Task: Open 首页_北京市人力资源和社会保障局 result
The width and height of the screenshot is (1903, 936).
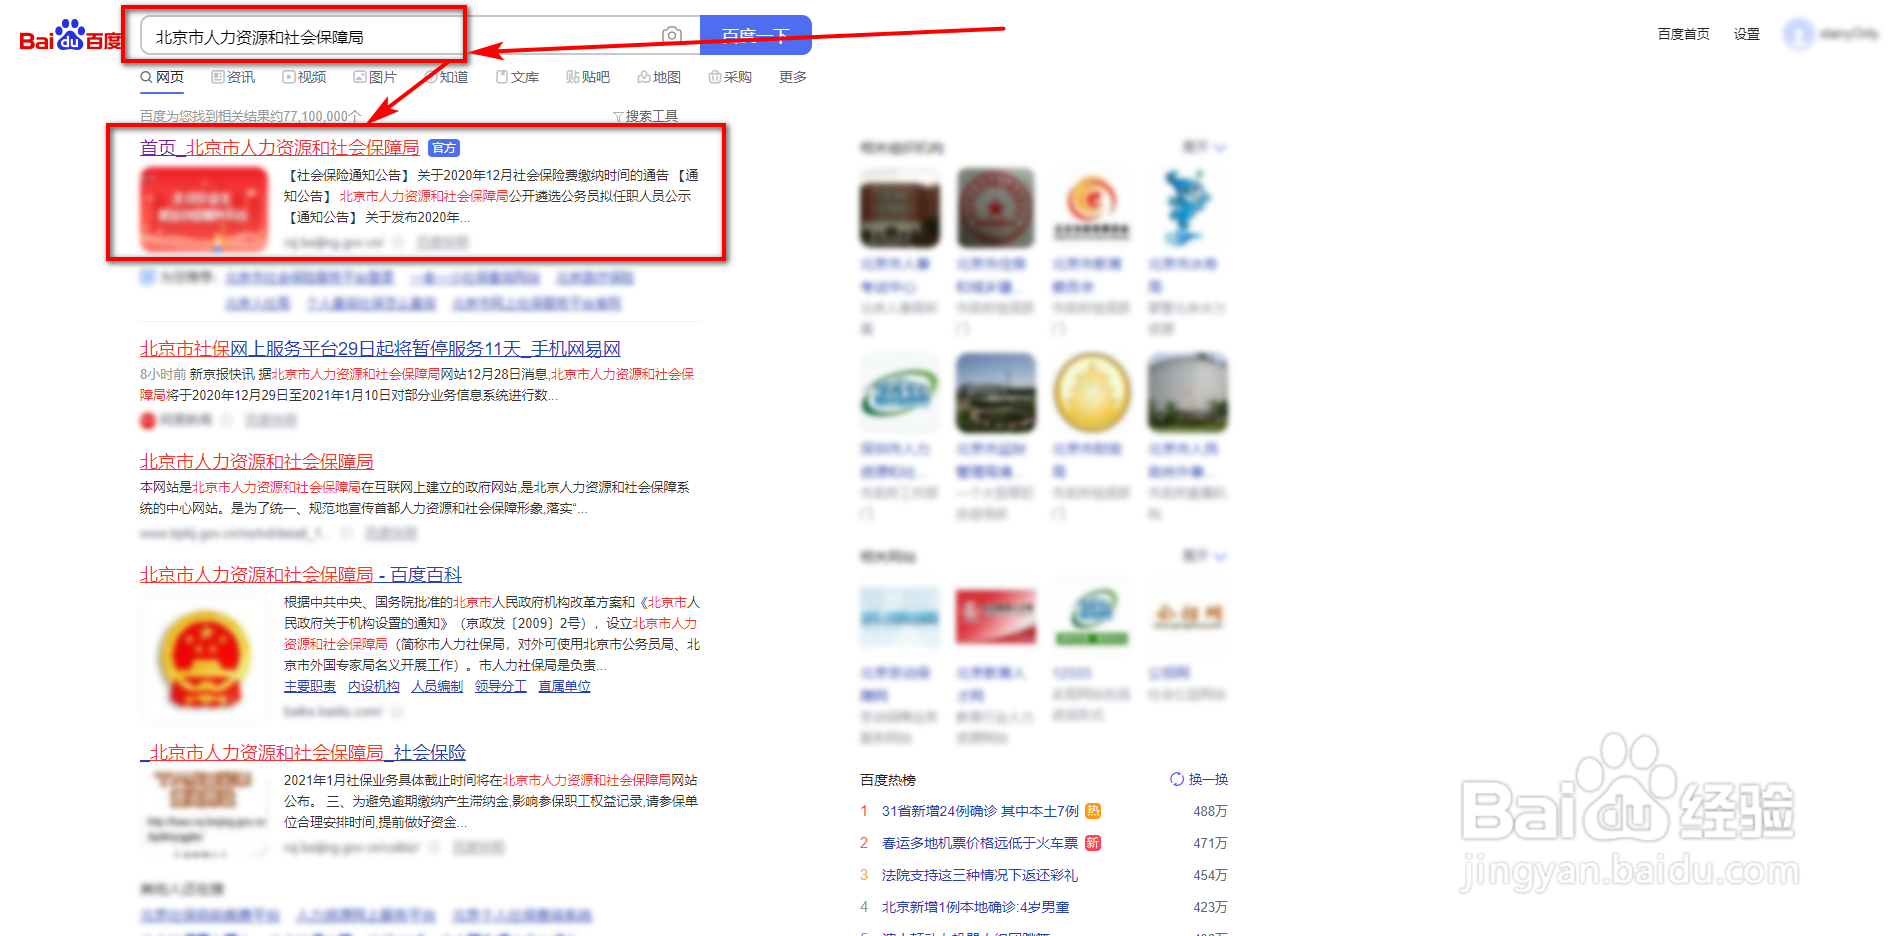Action: pyautogui.click(x=279, y=148)
